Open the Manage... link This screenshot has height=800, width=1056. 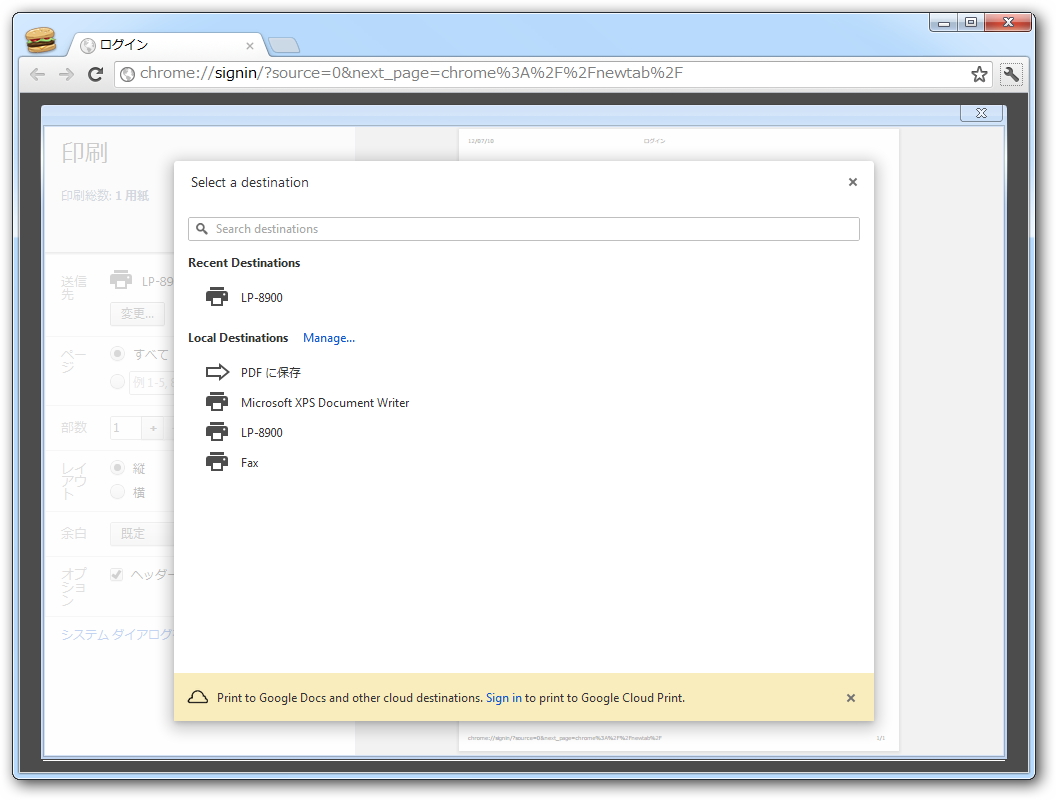329,338
